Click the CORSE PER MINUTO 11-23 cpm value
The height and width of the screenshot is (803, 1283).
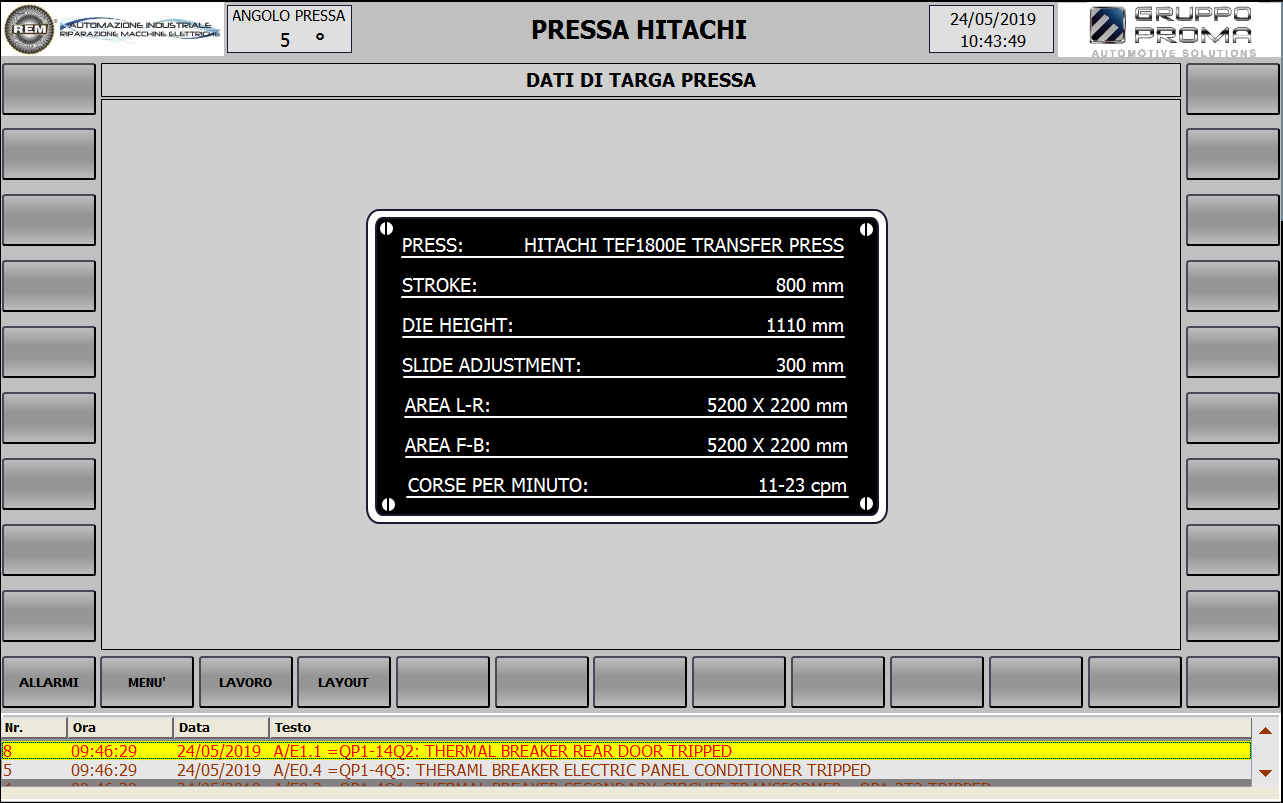click(802, 486)
